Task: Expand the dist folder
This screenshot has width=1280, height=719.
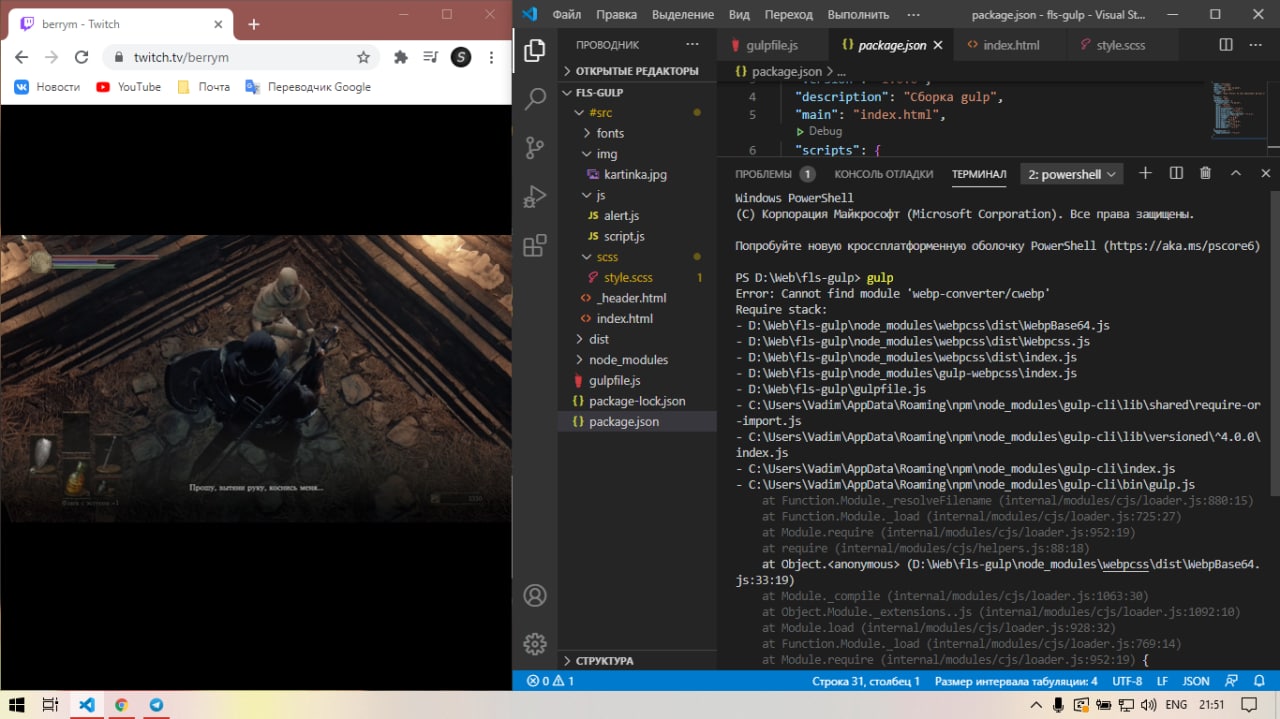Action: pyautogui.click(x=637, y=339)
